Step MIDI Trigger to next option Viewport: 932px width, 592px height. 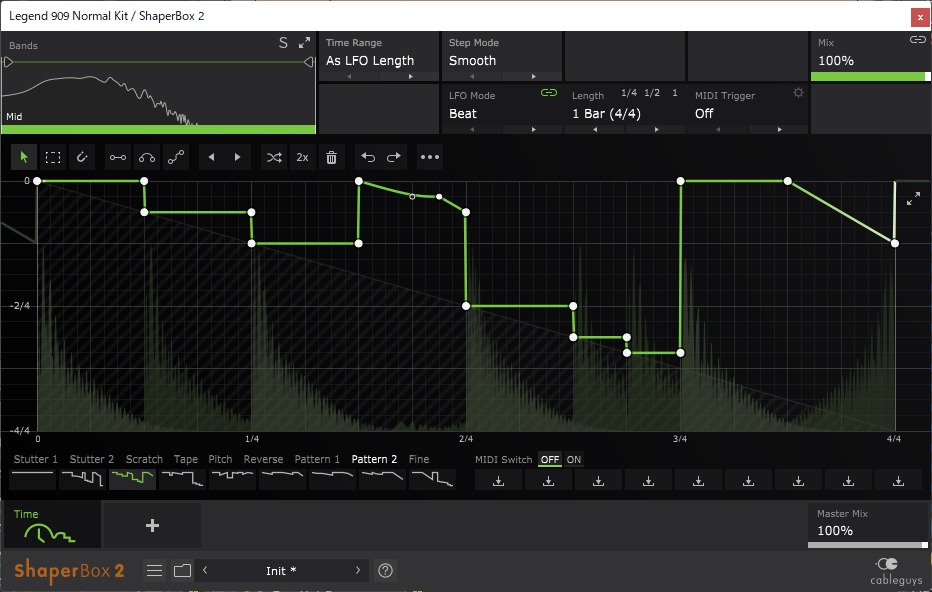(779, 130)
